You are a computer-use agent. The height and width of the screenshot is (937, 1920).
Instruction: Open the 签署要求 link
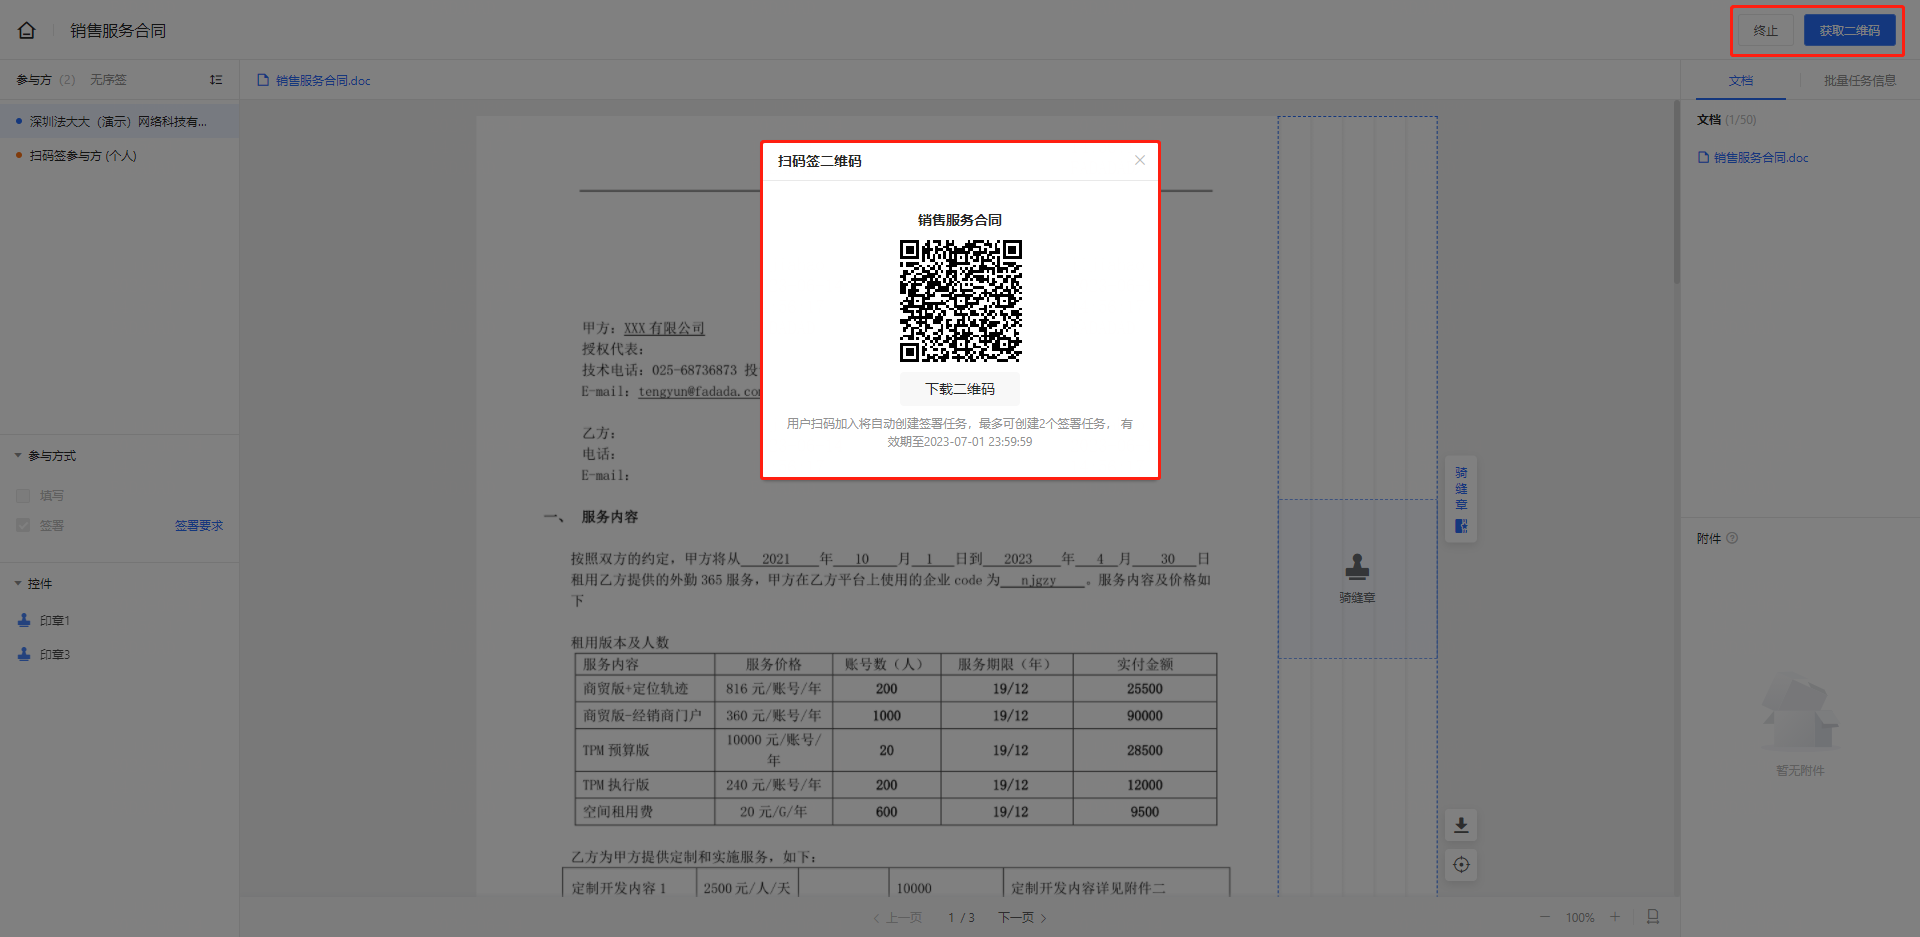pos(199,526)
